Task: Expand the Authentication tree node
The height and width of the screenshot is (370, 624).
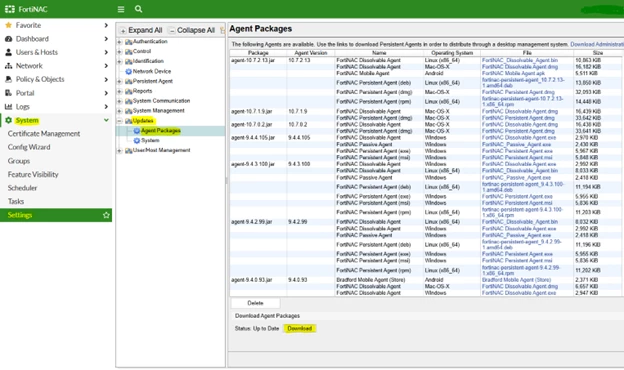Action: [x=119, y=41]
